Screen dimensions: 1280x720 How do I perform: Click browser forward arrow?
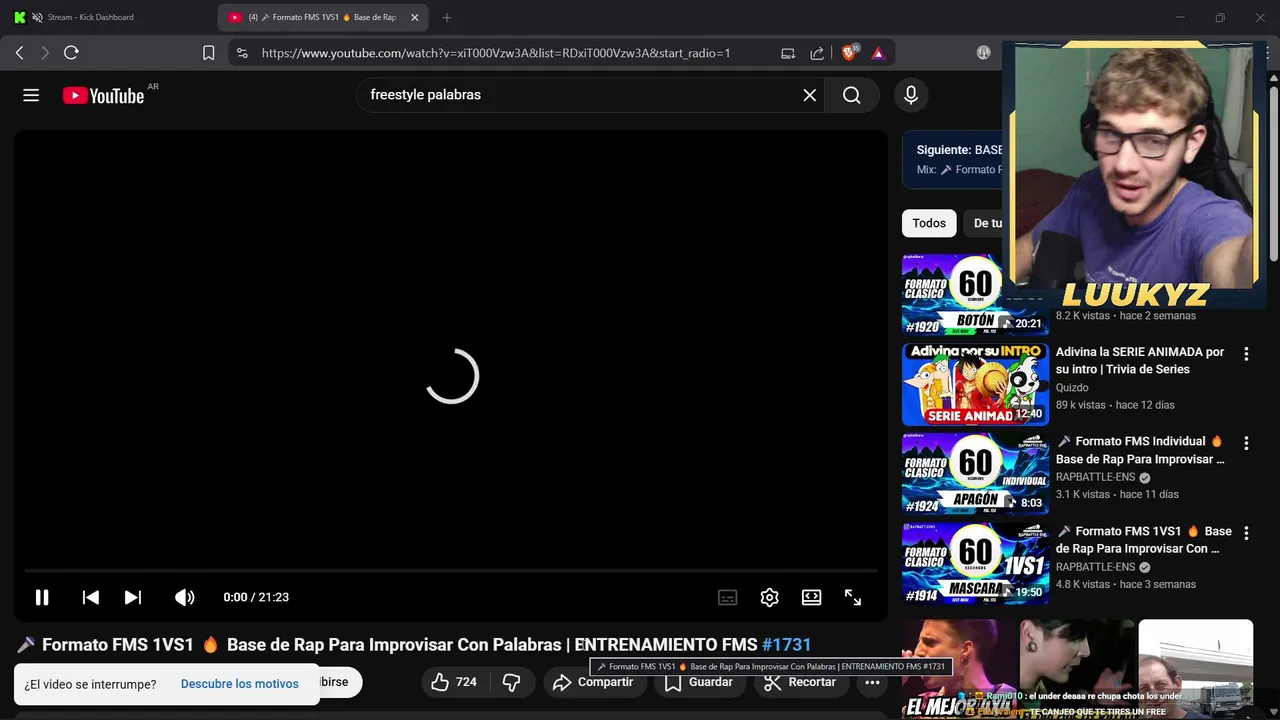pos(45,53)
